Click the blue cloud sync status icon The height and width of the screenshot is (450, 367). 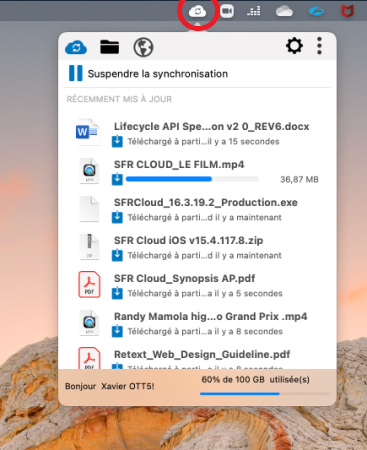[x=76, y=47]
